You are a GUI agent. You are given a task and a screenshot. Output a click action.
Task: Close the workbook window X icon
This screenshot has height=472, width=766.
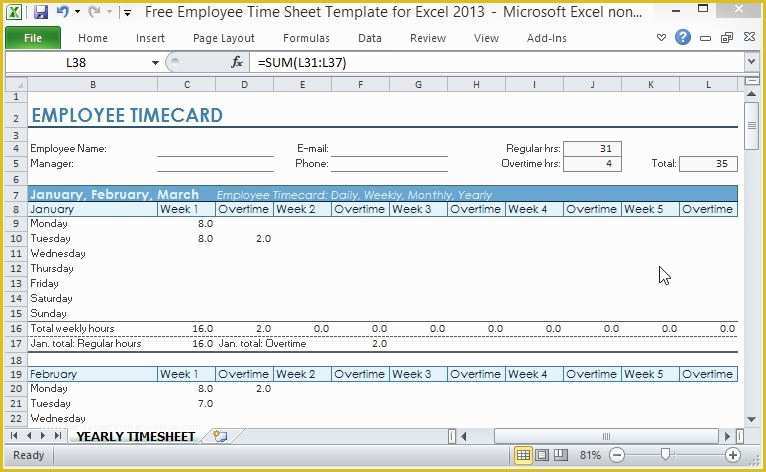pos(749,37)
